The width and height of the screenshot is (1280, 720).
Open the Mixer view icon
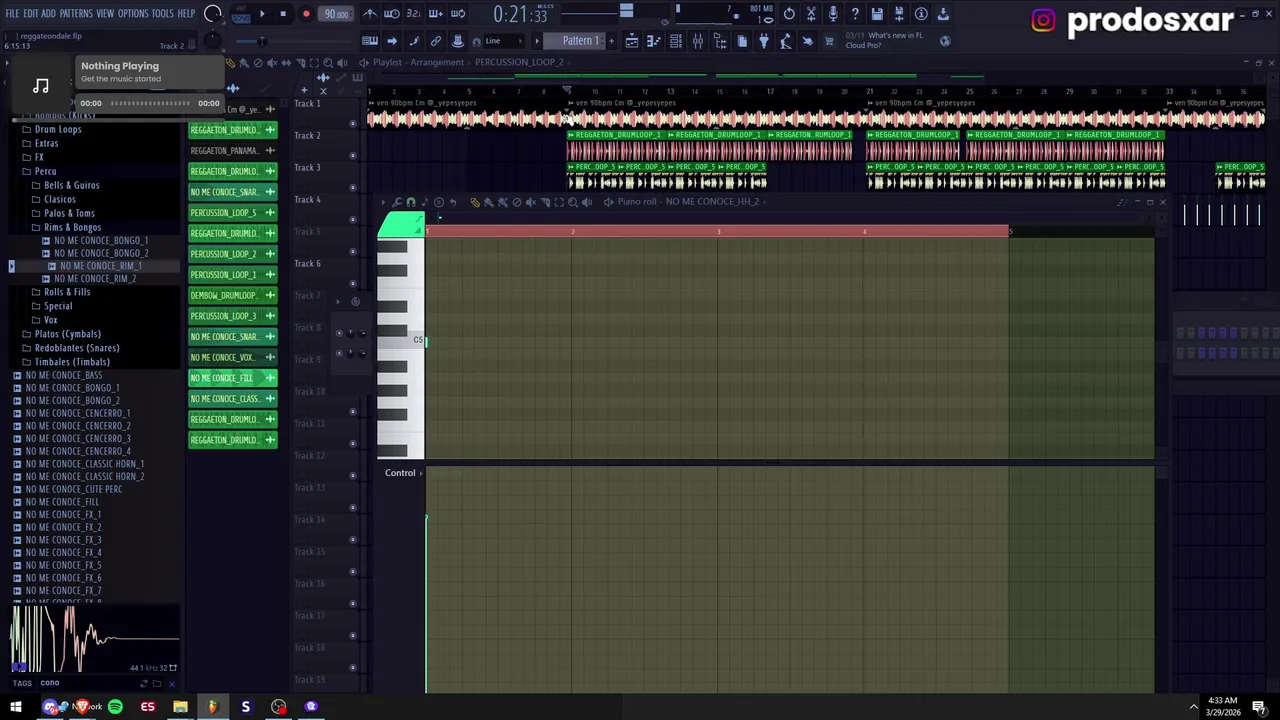pyautogui.click(x=698, y=41)
